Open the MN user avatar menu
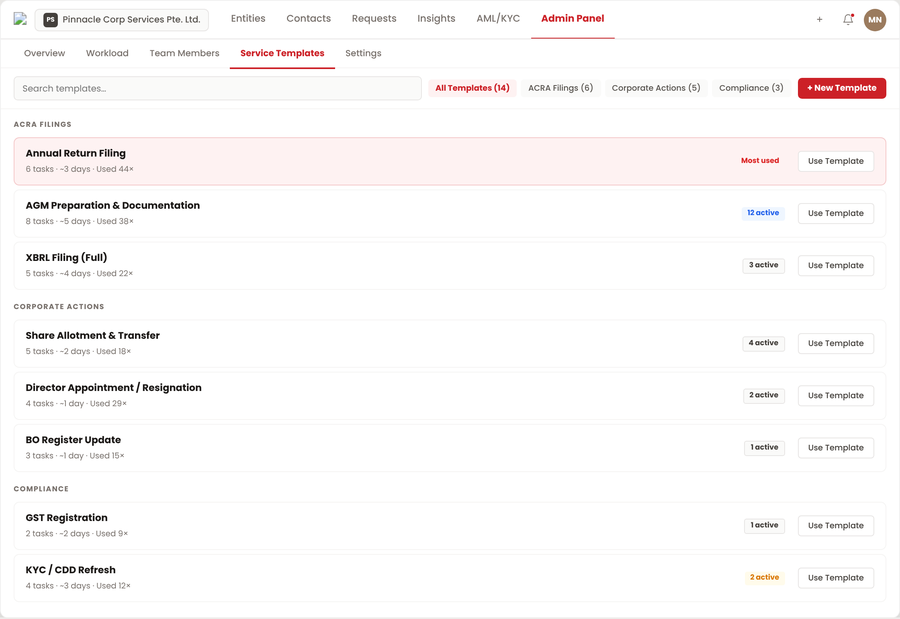This screenshot has height=619, width=900. 875,19
